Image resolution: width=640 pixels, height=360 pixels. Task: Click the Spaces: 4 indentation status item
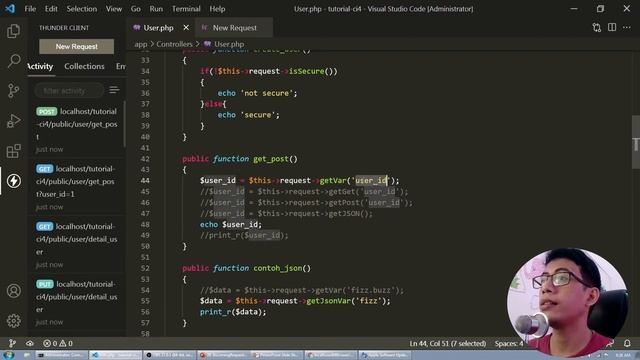click(x=509, y=343)
